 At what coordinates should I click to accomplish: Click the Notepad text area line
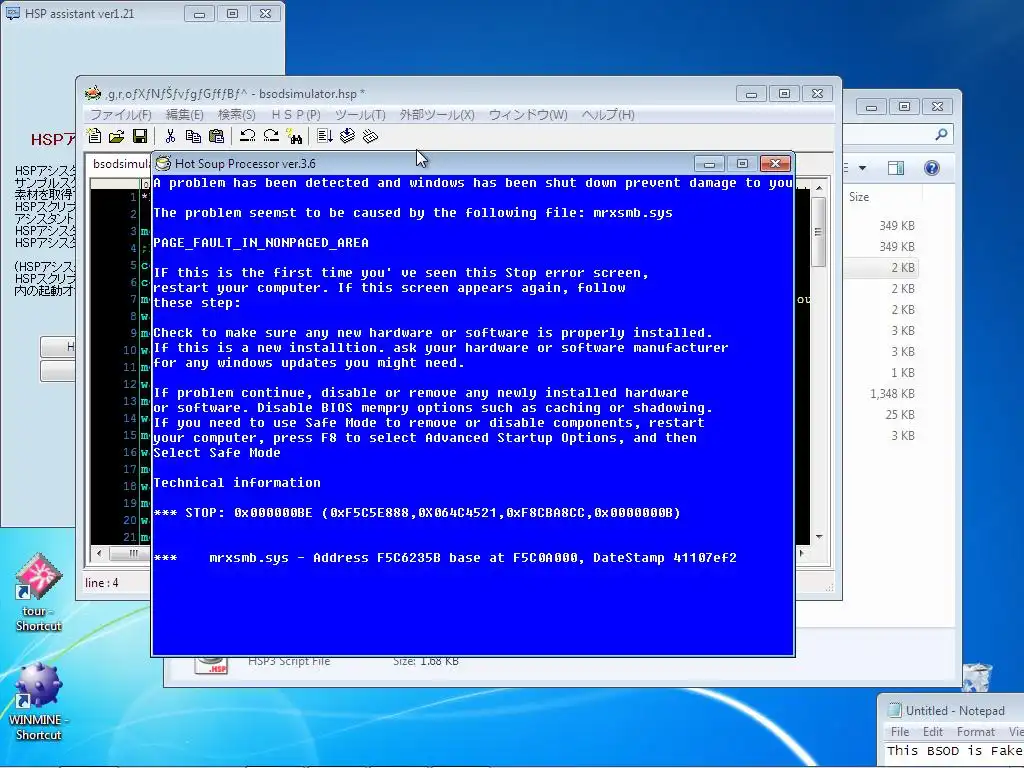coord(954,751)
